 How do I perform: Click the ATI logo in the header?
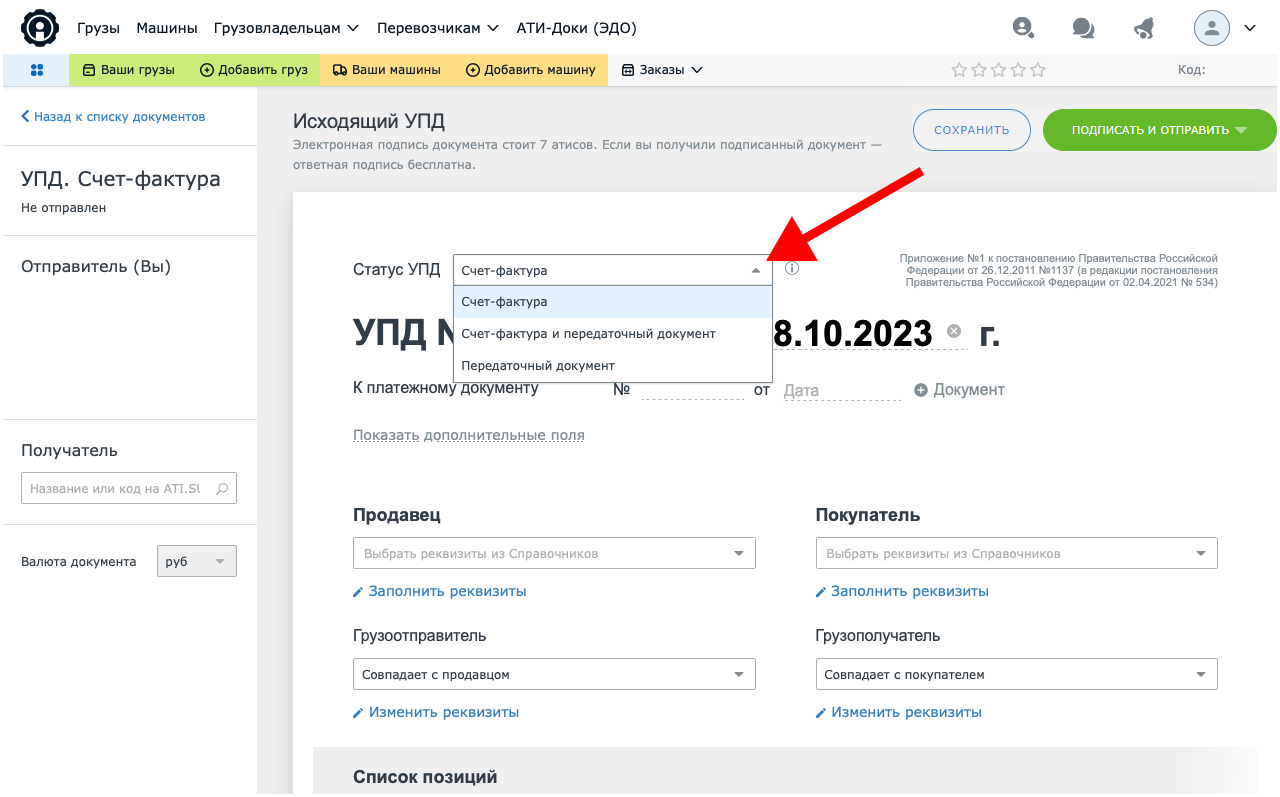[40, 27]
